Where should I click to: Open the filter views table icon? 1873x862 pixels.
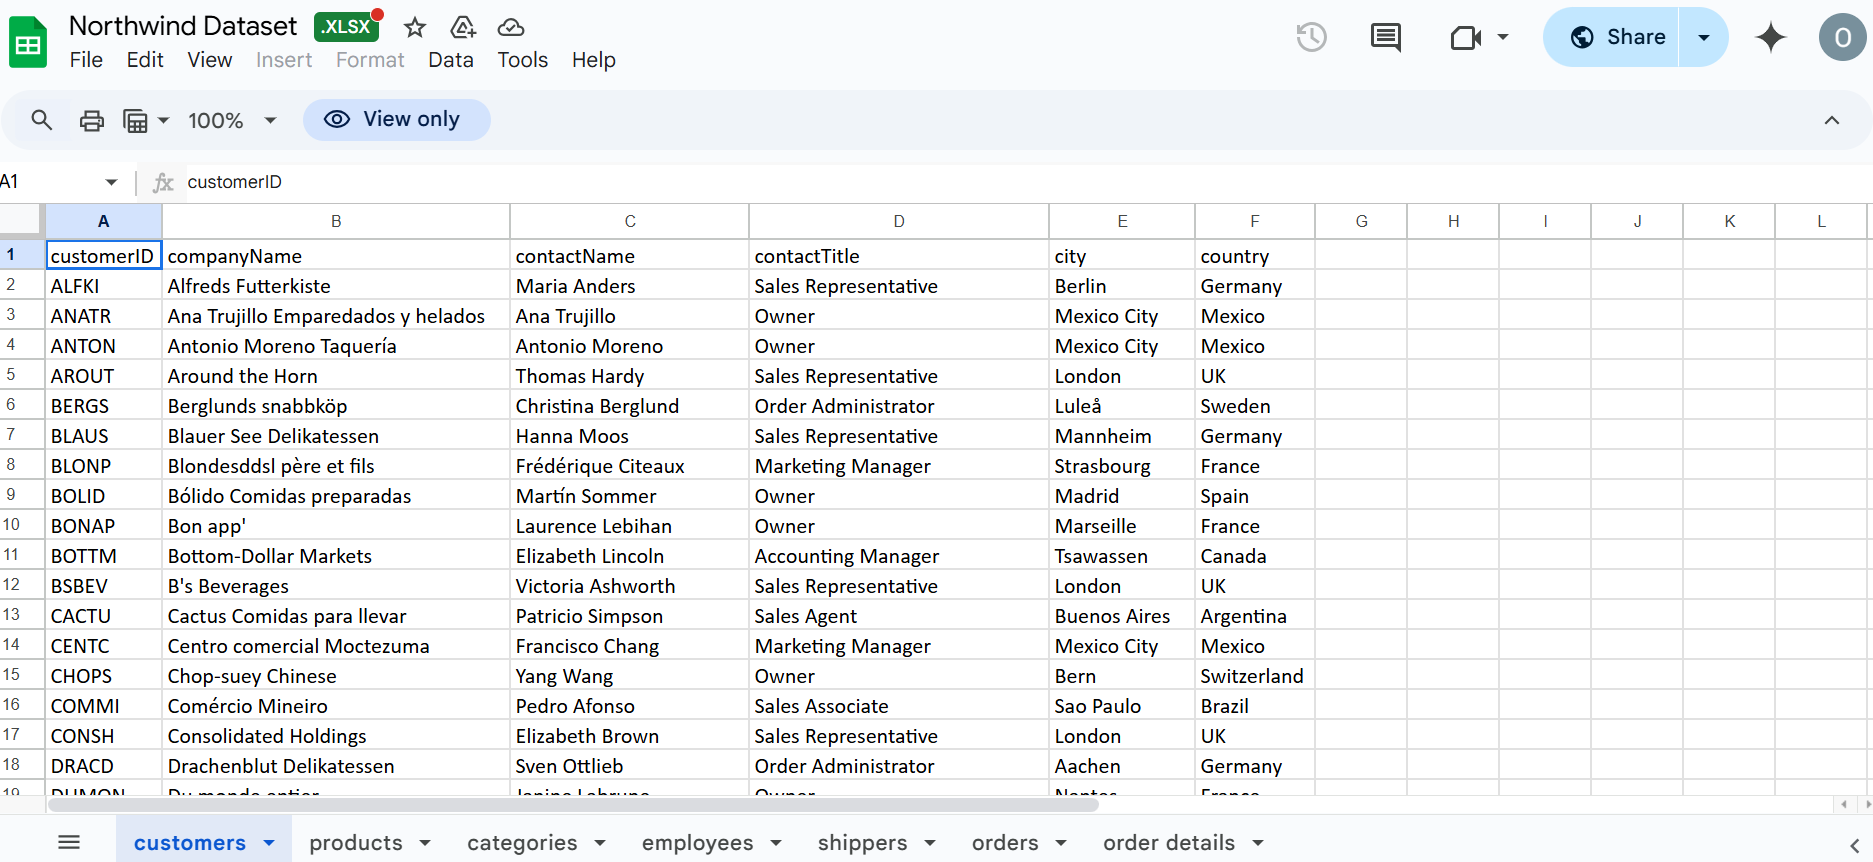135,121
